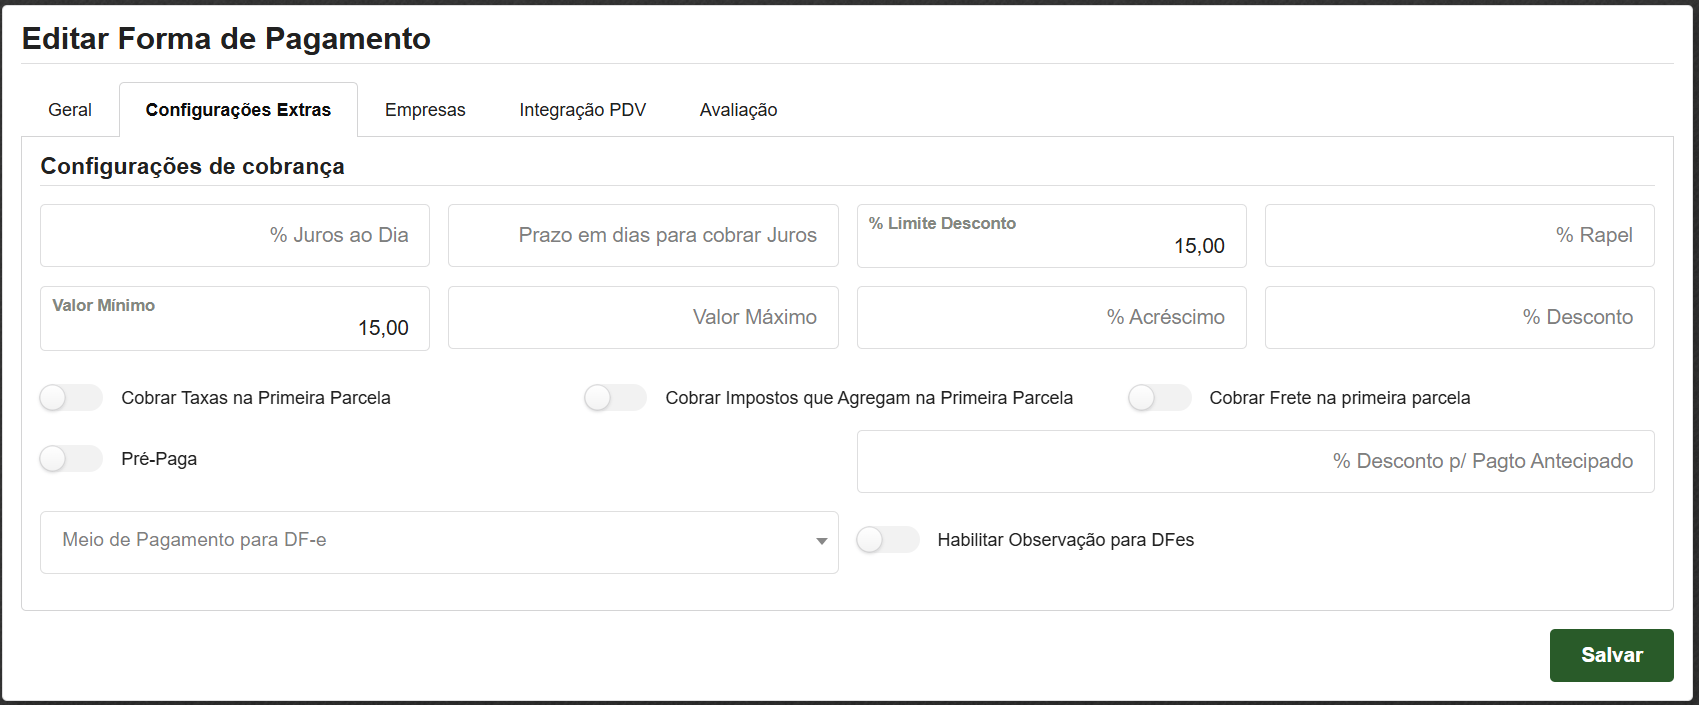This screenshot has width=1699, height=705.
Task: Focus the Valor Máximo input
Action: click(x=643, y=318)
